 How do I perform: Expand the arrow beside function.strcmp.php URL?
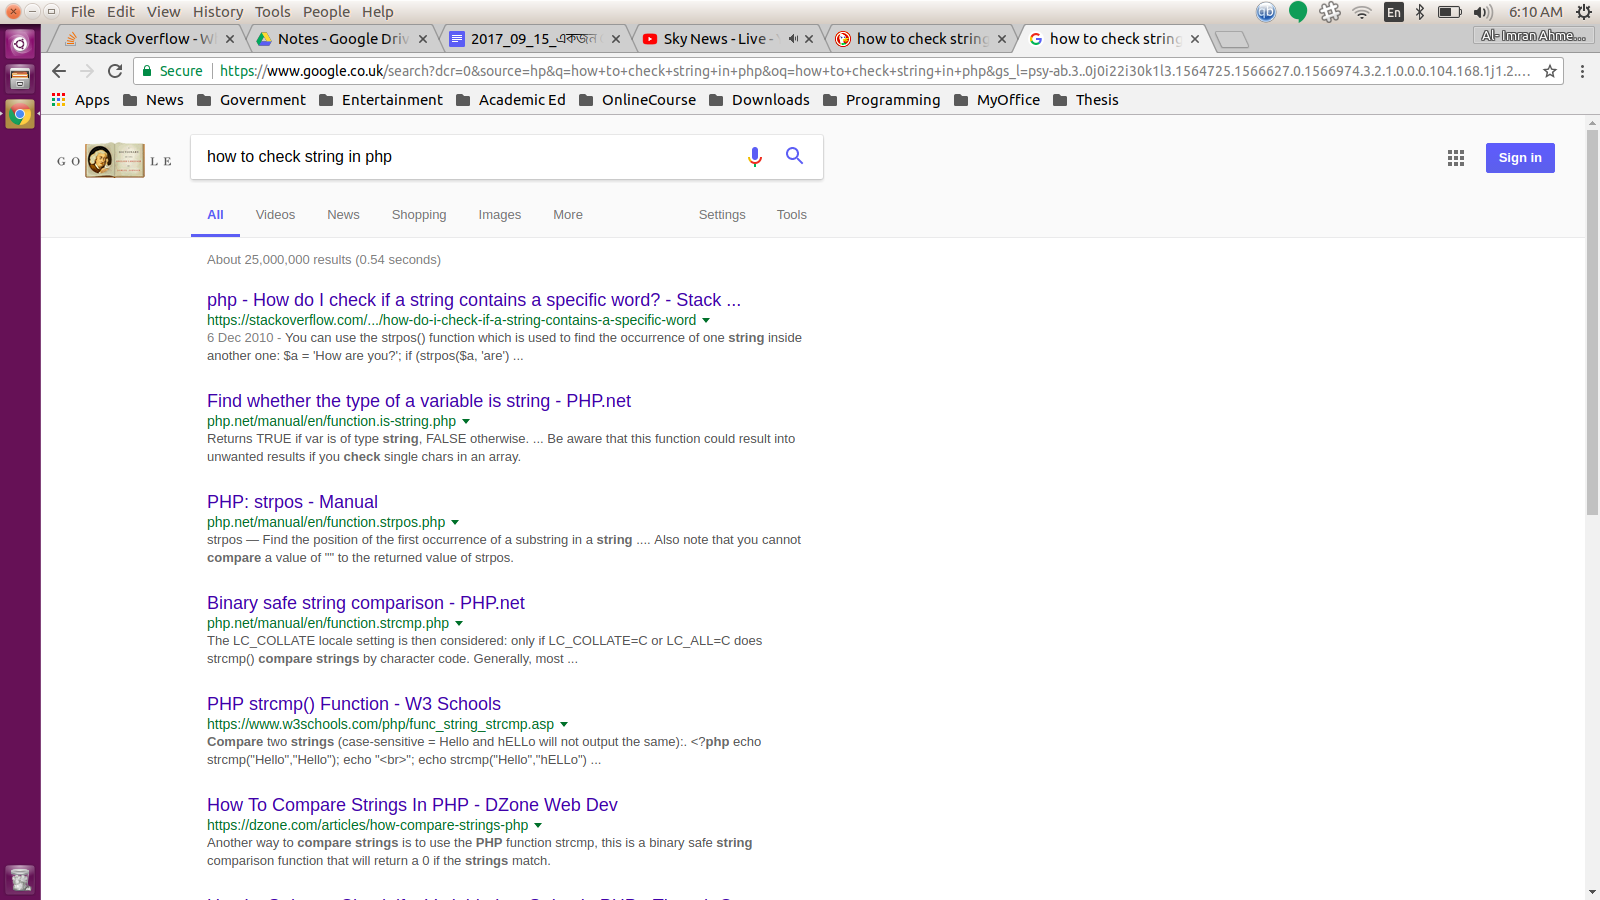pos(459,624)
